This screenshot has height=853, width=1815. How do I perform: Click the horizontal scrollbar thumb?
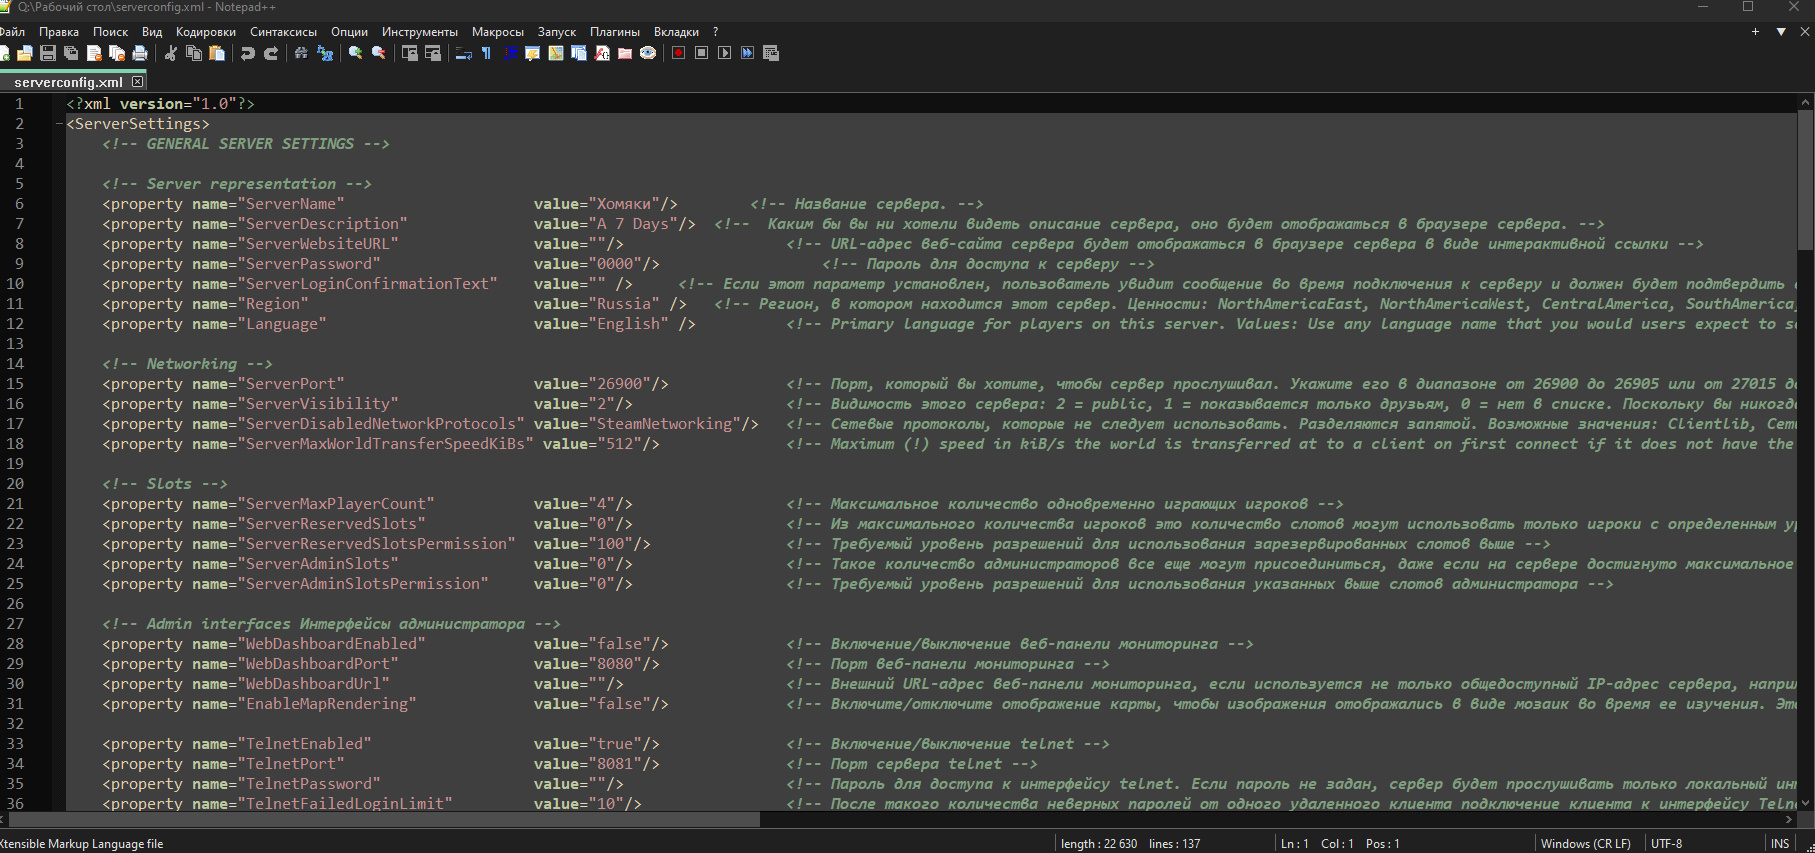[x=384, y=819]
